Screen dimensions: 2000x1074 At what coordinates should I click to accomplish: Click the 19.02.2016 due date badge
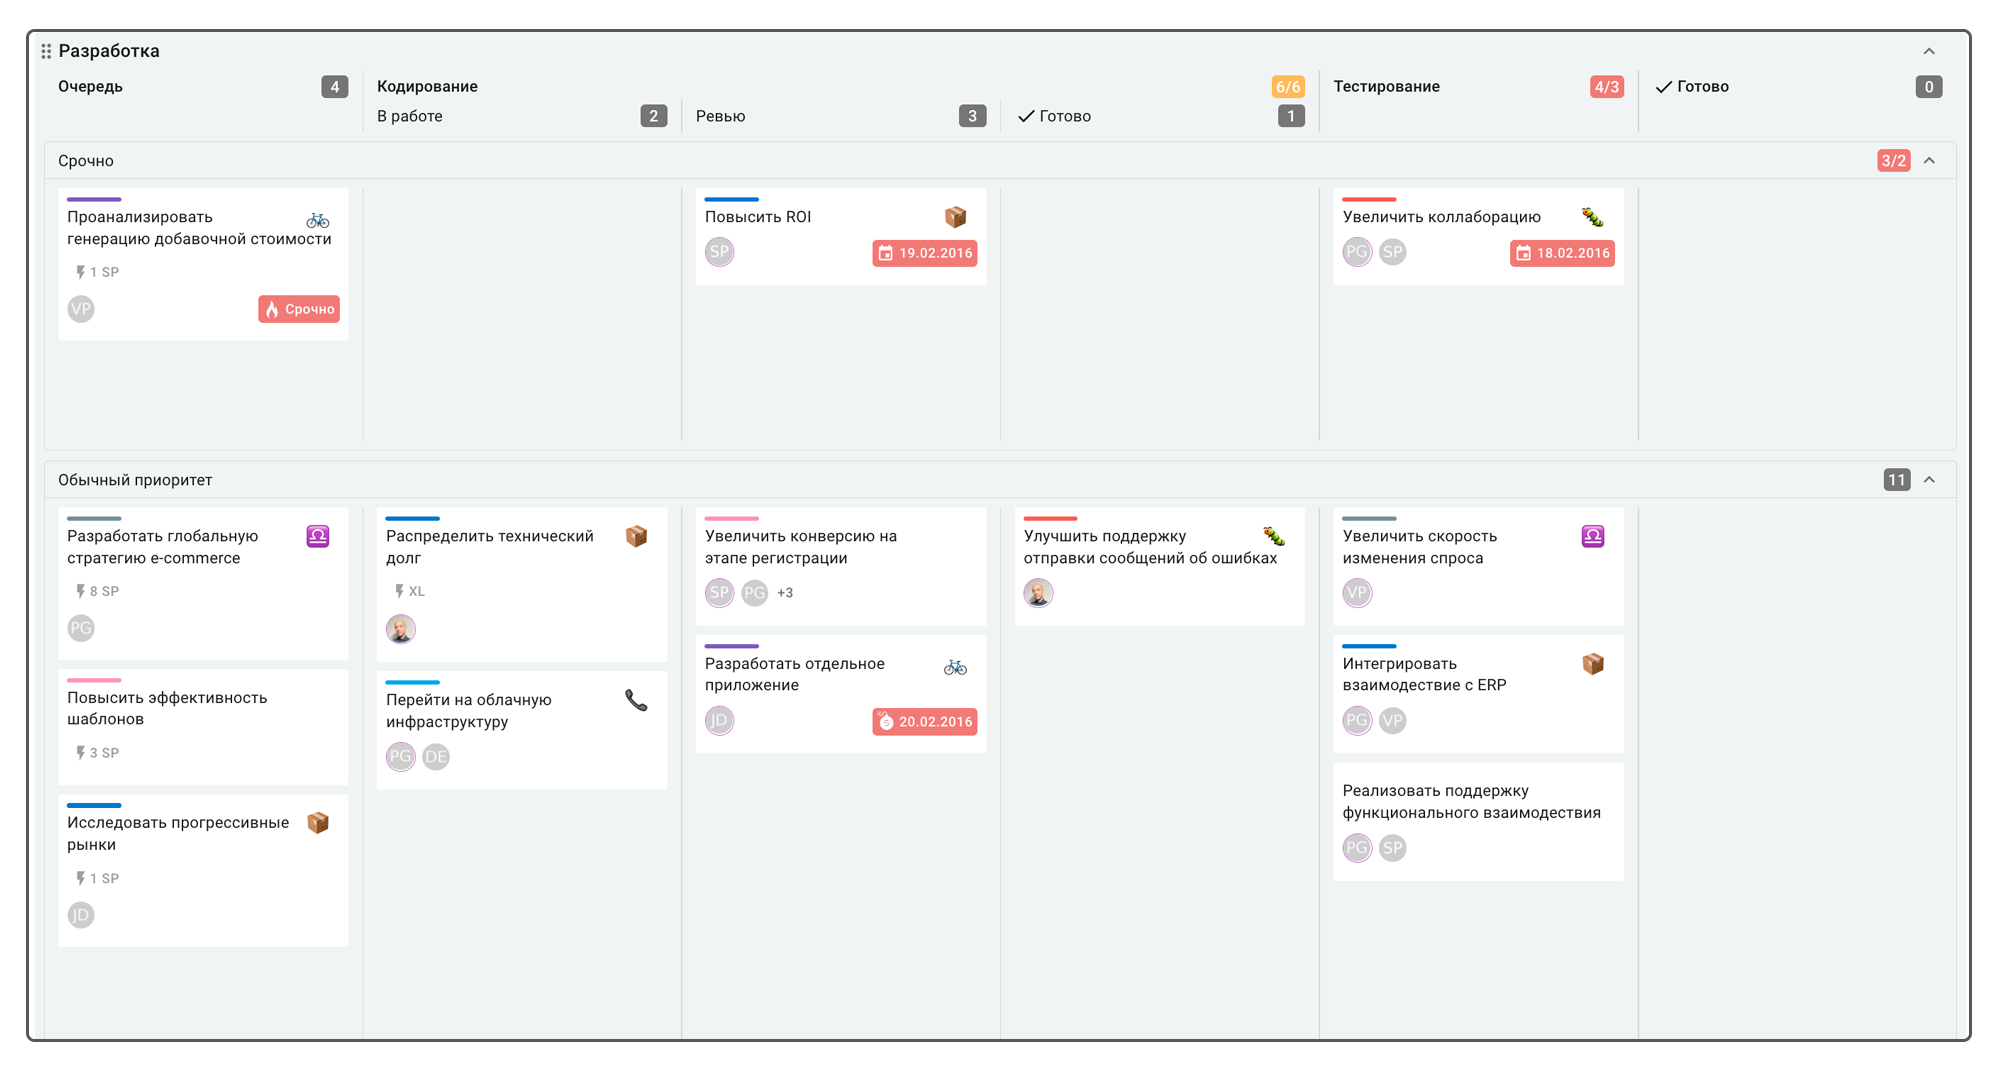coord(924,253)
